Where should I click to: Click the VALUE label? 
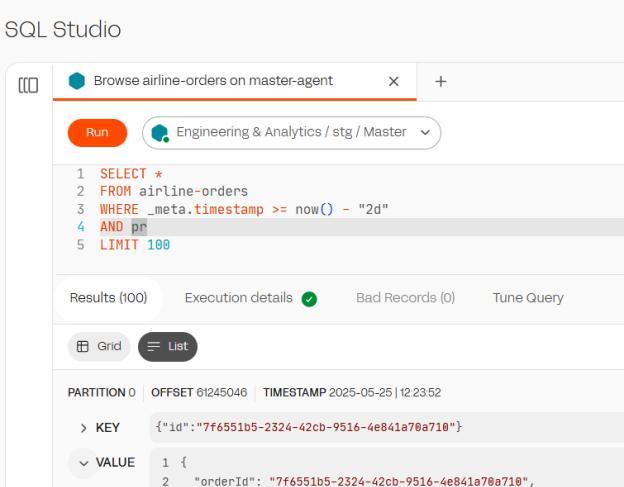click(x=115, y=463)
